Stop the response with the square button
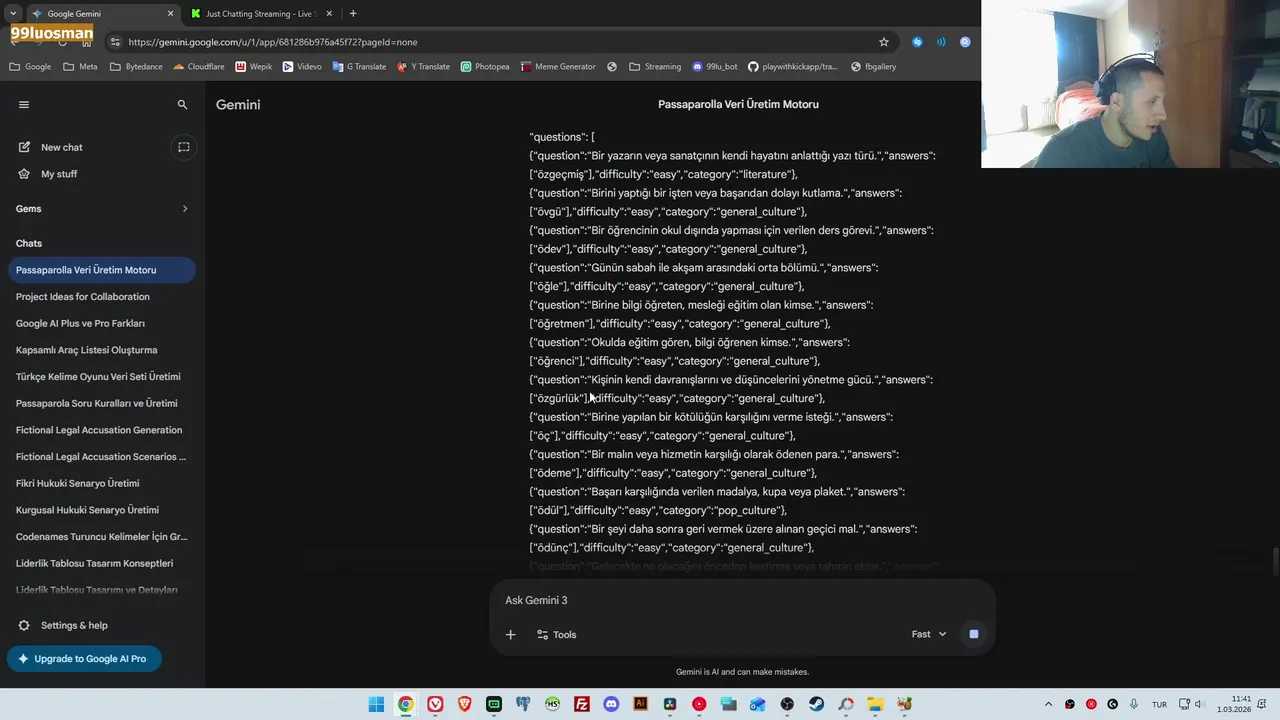The image size is (1280, 720). click(973, 634)
